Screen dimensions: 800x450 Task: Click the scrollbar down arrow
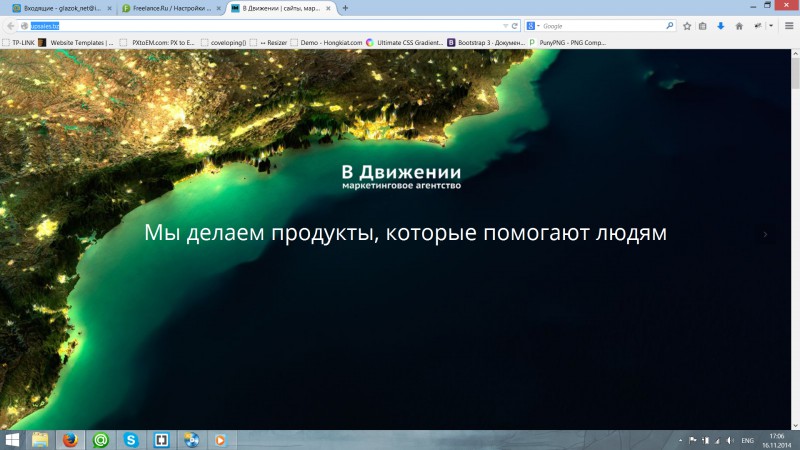point(795,426)
